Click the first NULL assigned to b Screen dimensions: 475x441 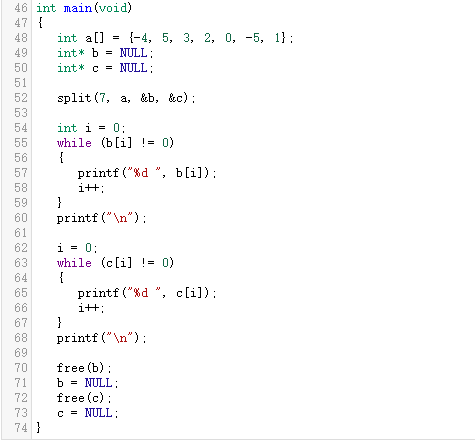133,53
